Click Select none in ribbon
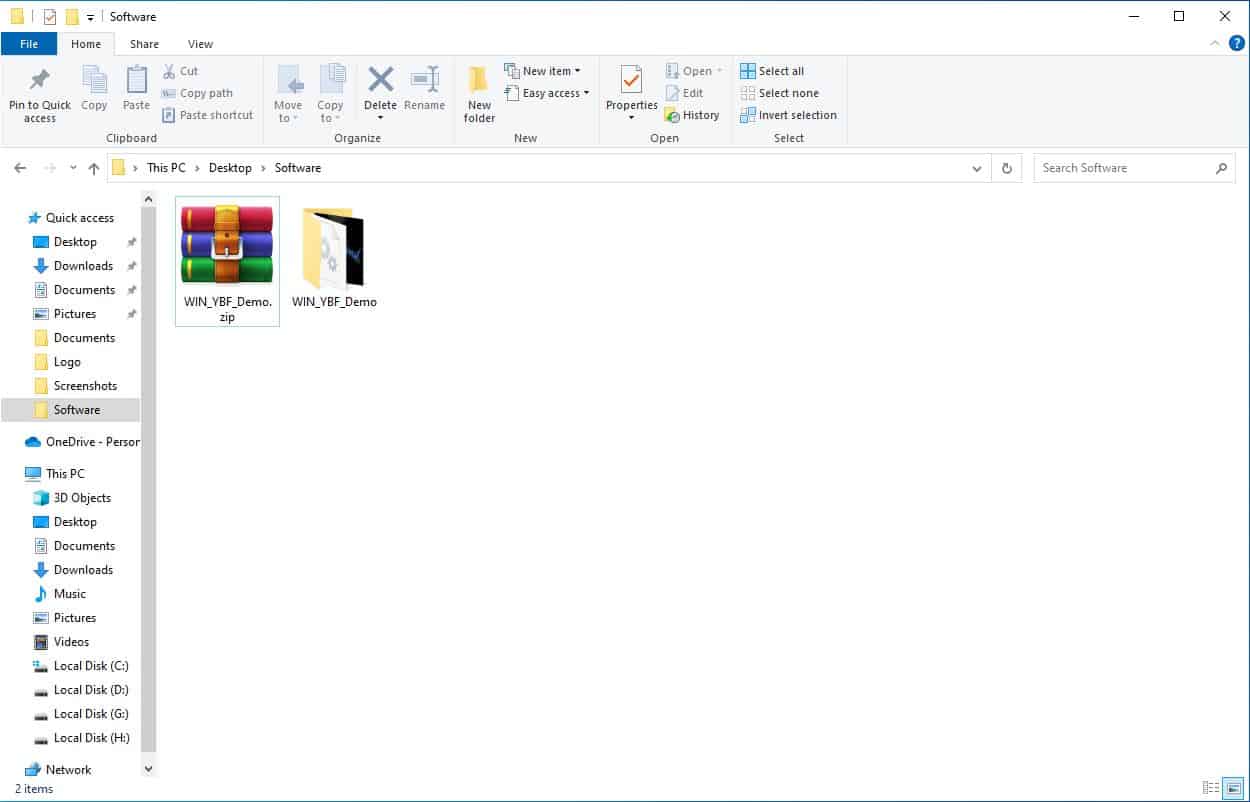The height and width of the screenshot is (802, 1250). pos(779,93)
